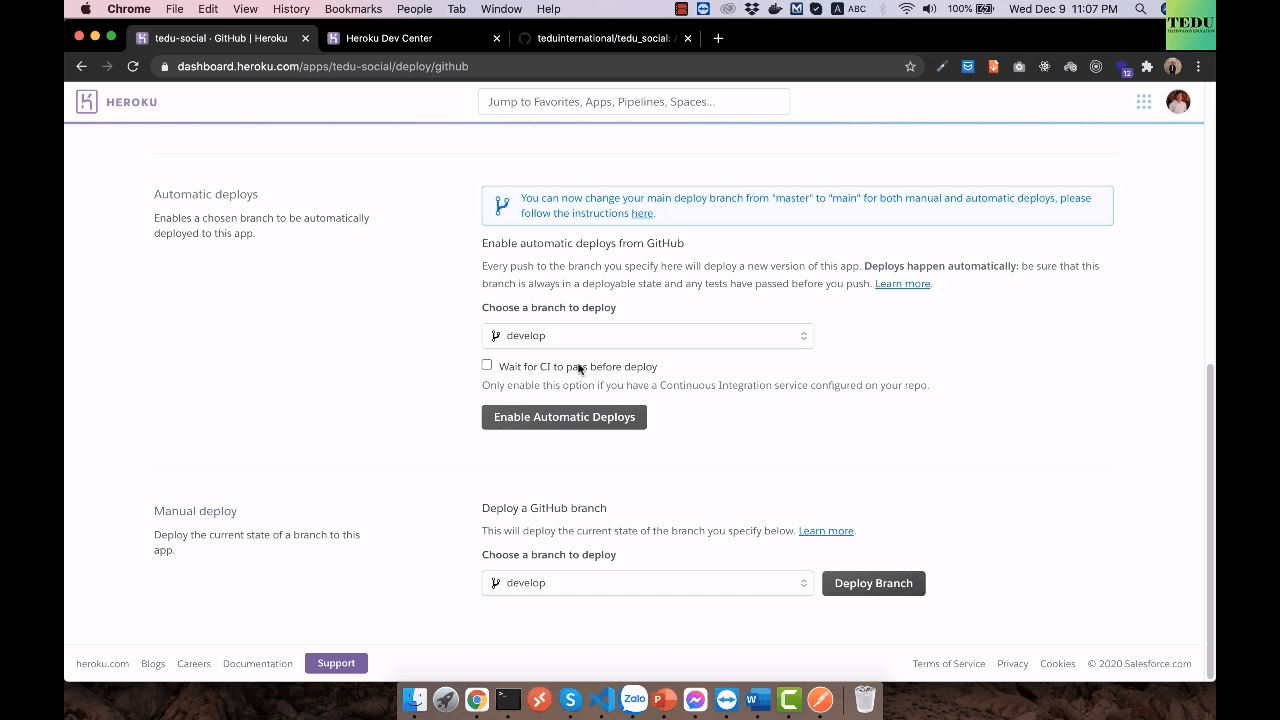The height and width of the screenshot is (720, 1280).
Task: Open the Bookmarks menu
Action: [353, 9]
